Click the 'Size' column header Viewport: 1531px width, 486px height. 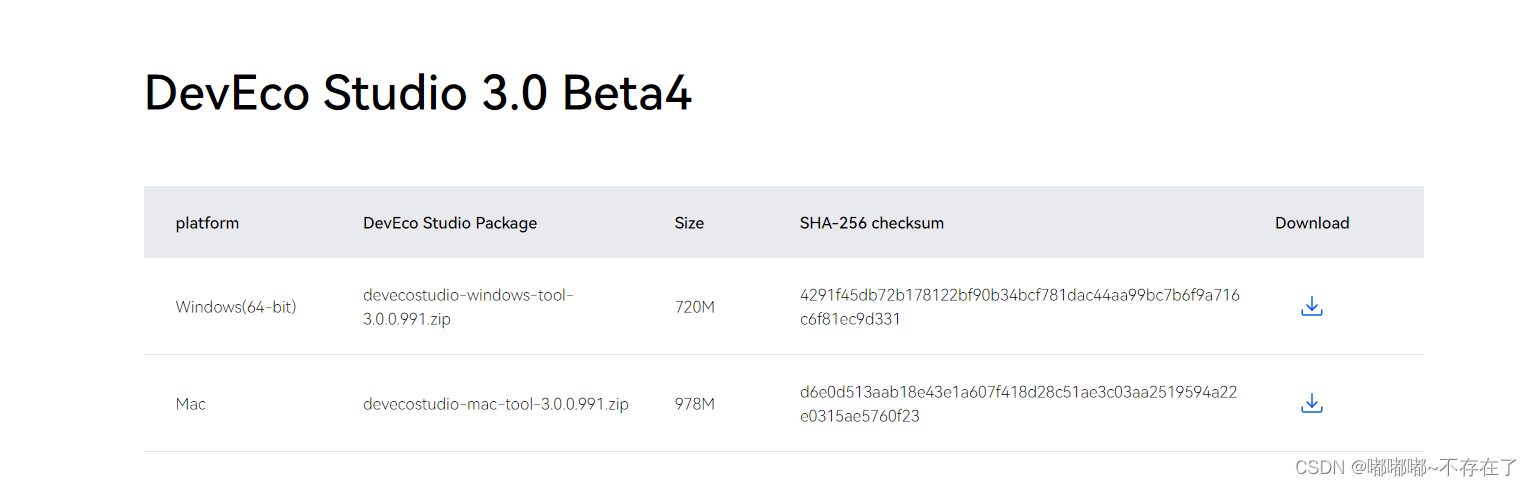point(689,223)
